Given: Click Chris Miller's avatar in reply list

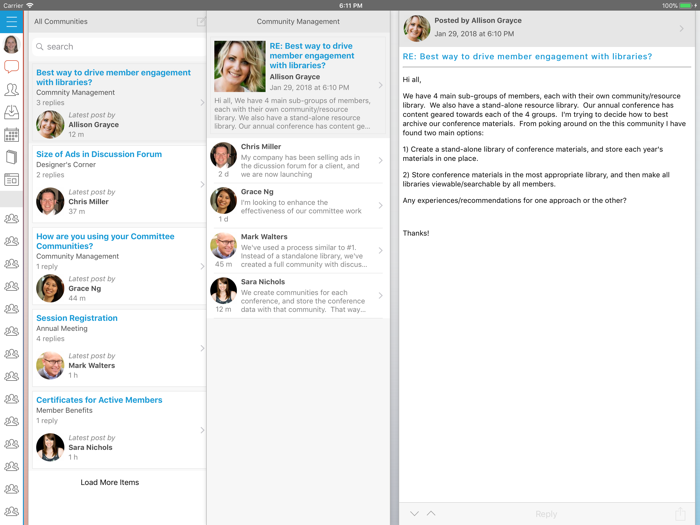Looking at the screenshot, I should [x=223, y=156].
